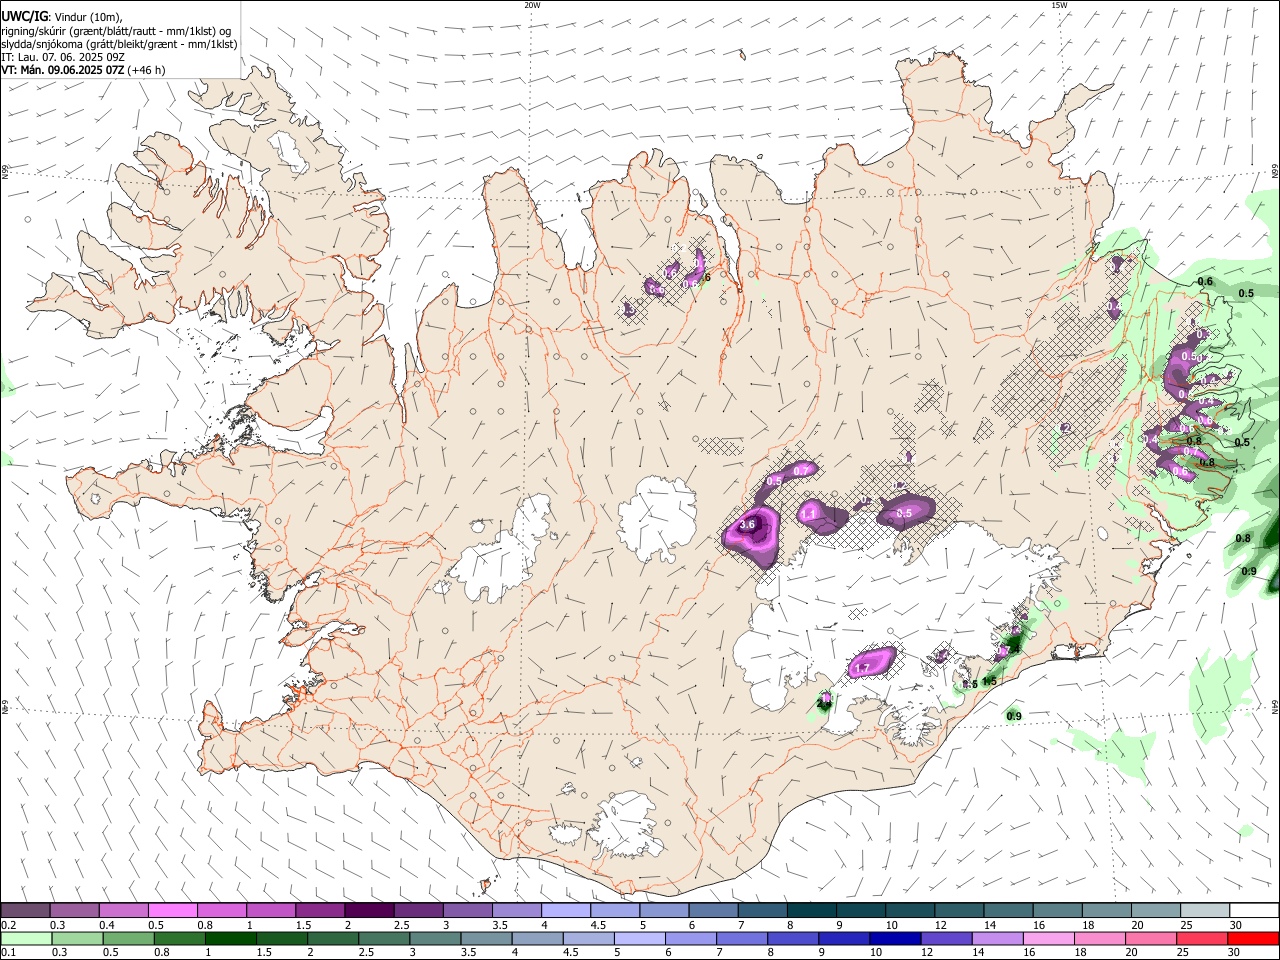
Task: Select the bright red lower-row swatch above 30
Action: (x=1253, y=938)
